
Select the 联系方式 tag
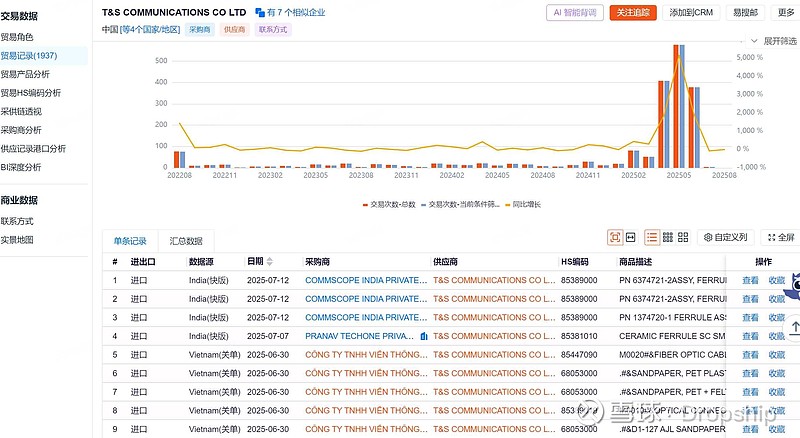click(x=272, y=30)
